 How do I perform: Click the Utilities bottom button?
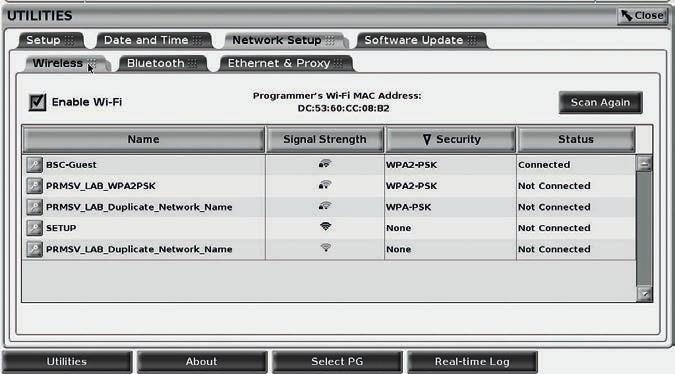coord(67,362)
